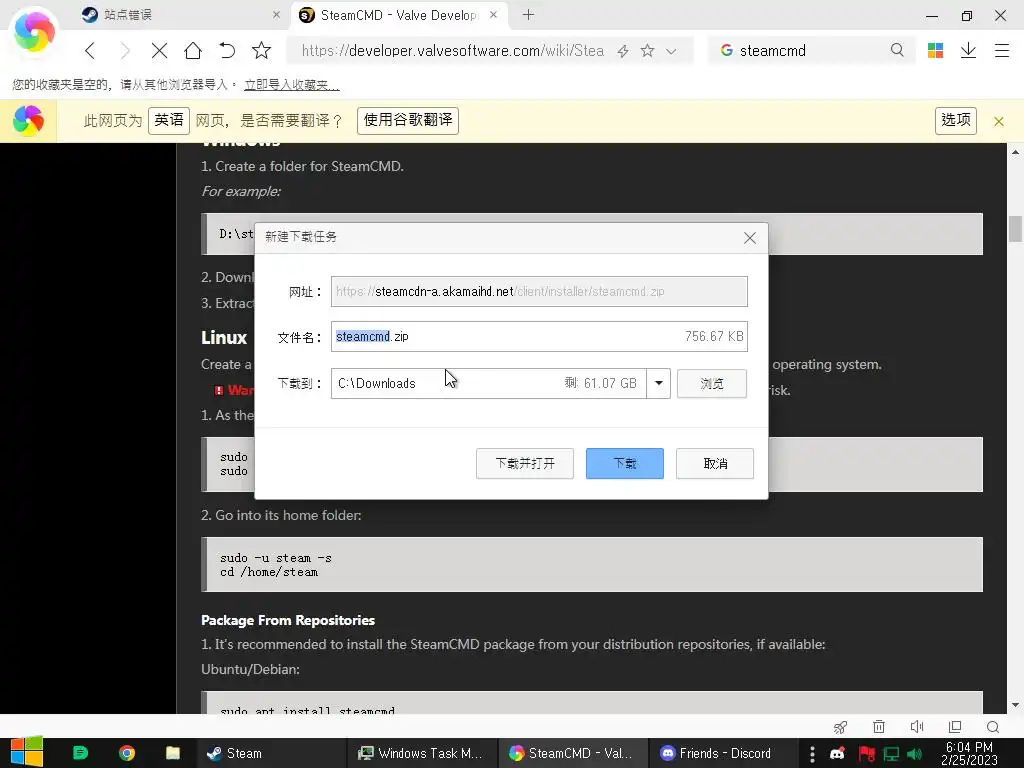
Task: Click the search magnifier icon
Action: pos(897,50)
